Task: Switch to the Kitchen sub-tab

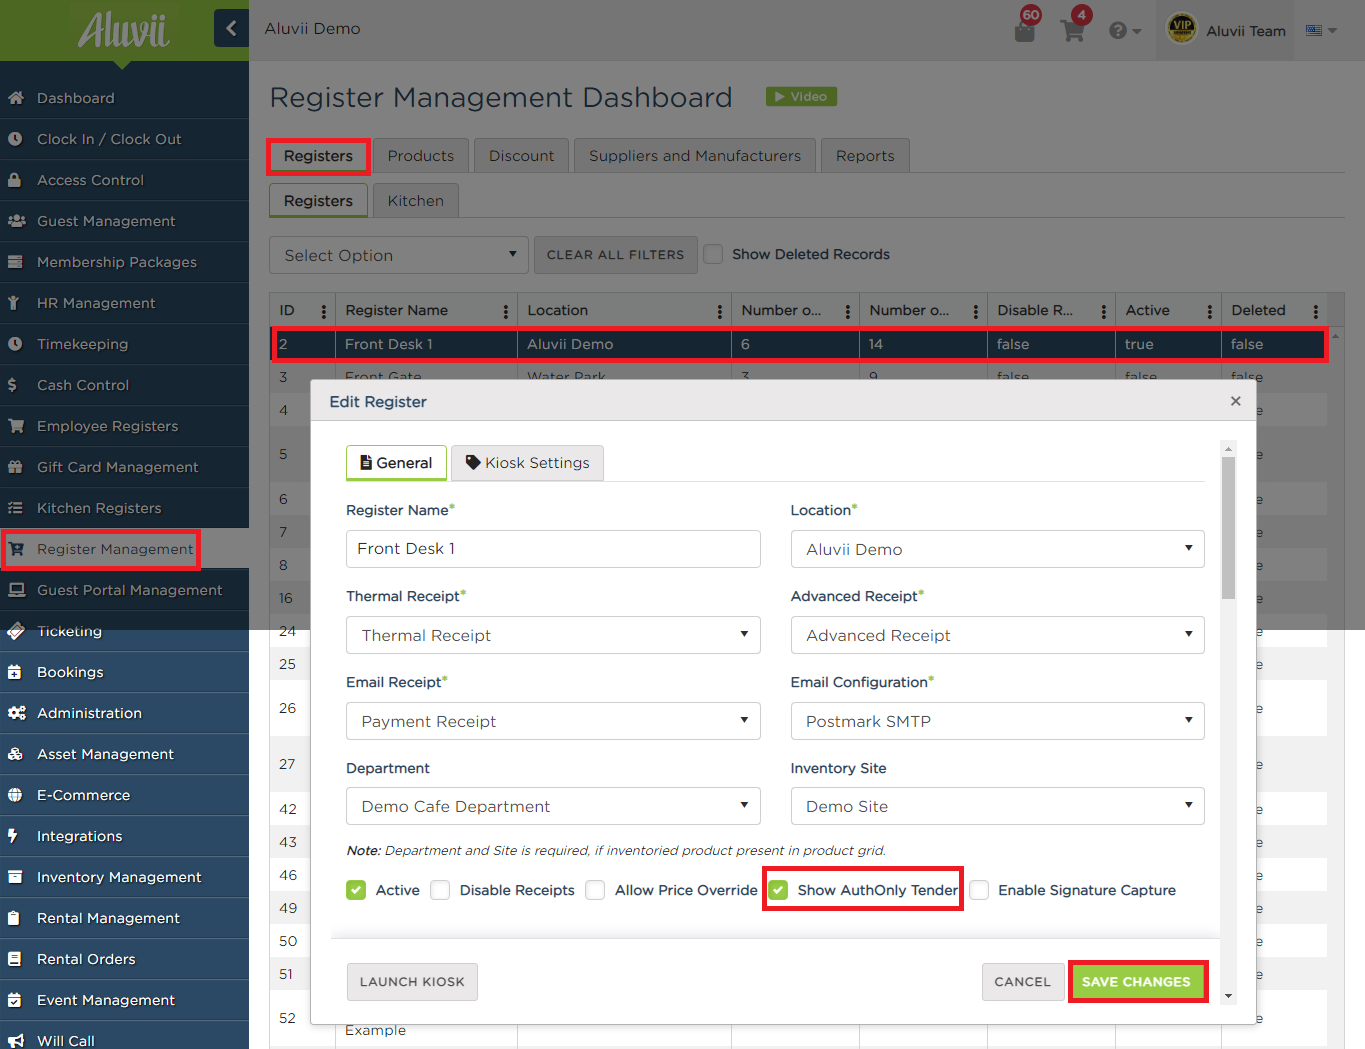Action: pyautogui.click(x=415, y=201)
